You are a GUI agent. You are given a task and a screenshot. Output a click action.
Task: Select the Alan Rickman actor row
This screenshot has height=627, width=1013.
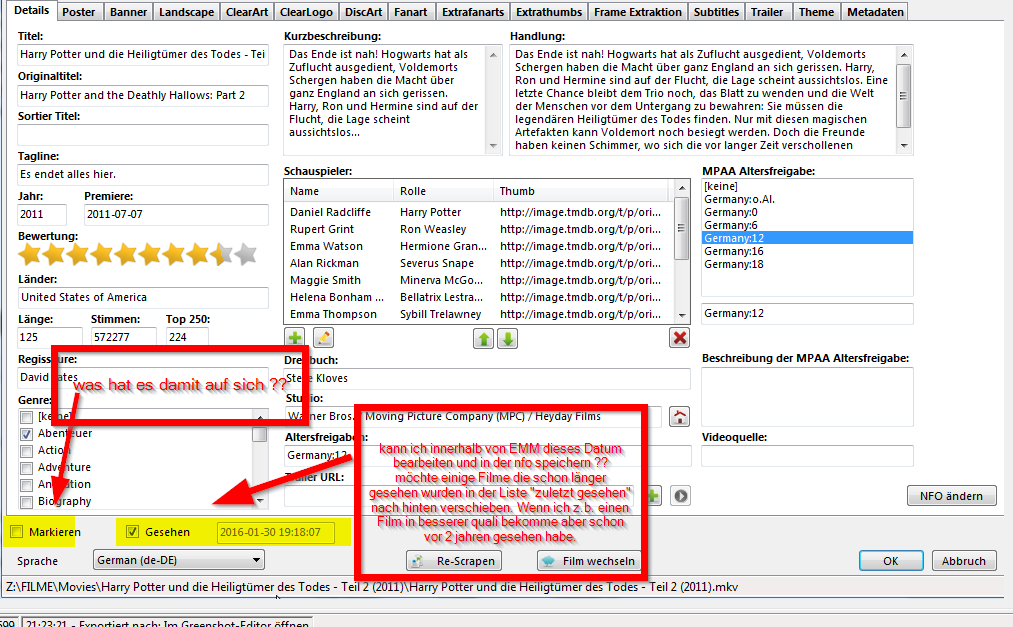click(479, 263)
